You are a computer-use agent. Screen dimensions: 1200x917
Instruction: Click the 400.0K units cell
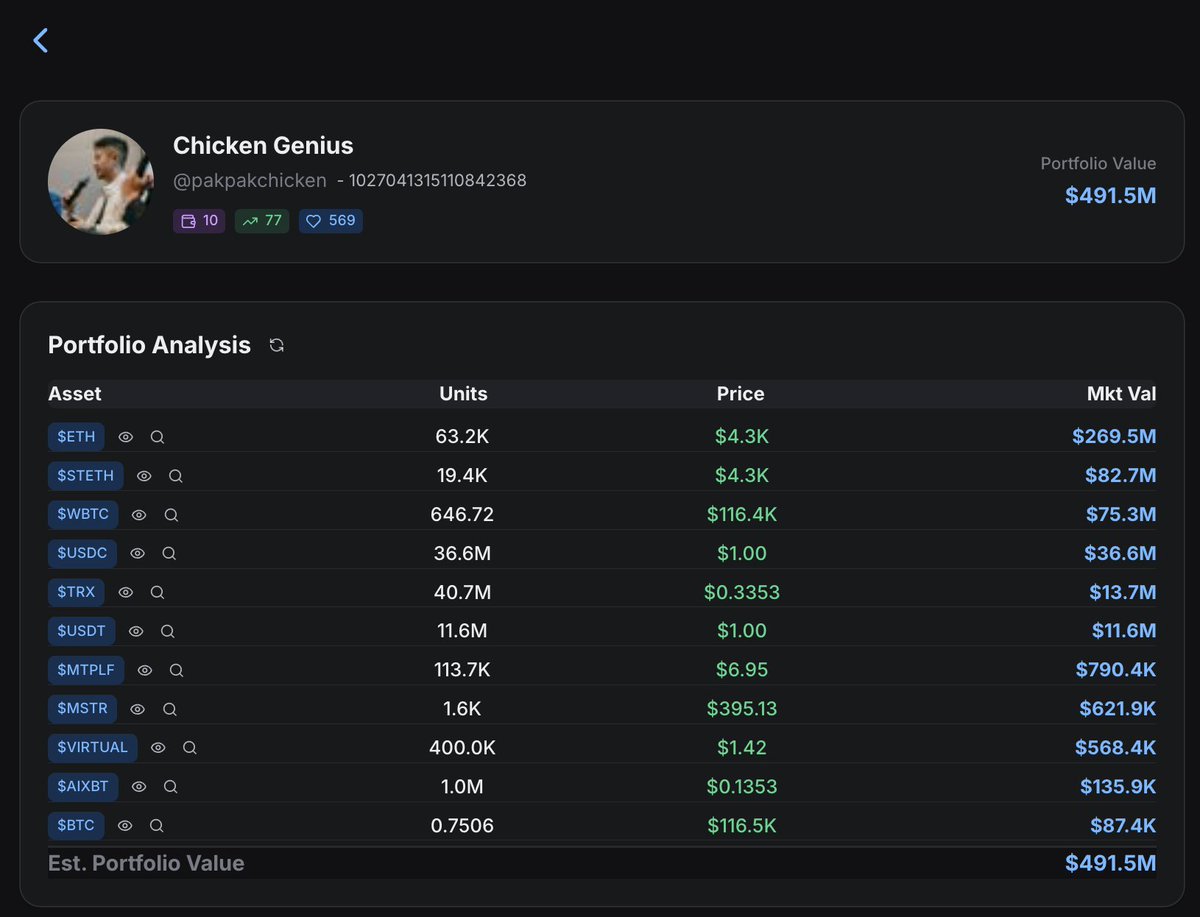click(x=464, y=747)
